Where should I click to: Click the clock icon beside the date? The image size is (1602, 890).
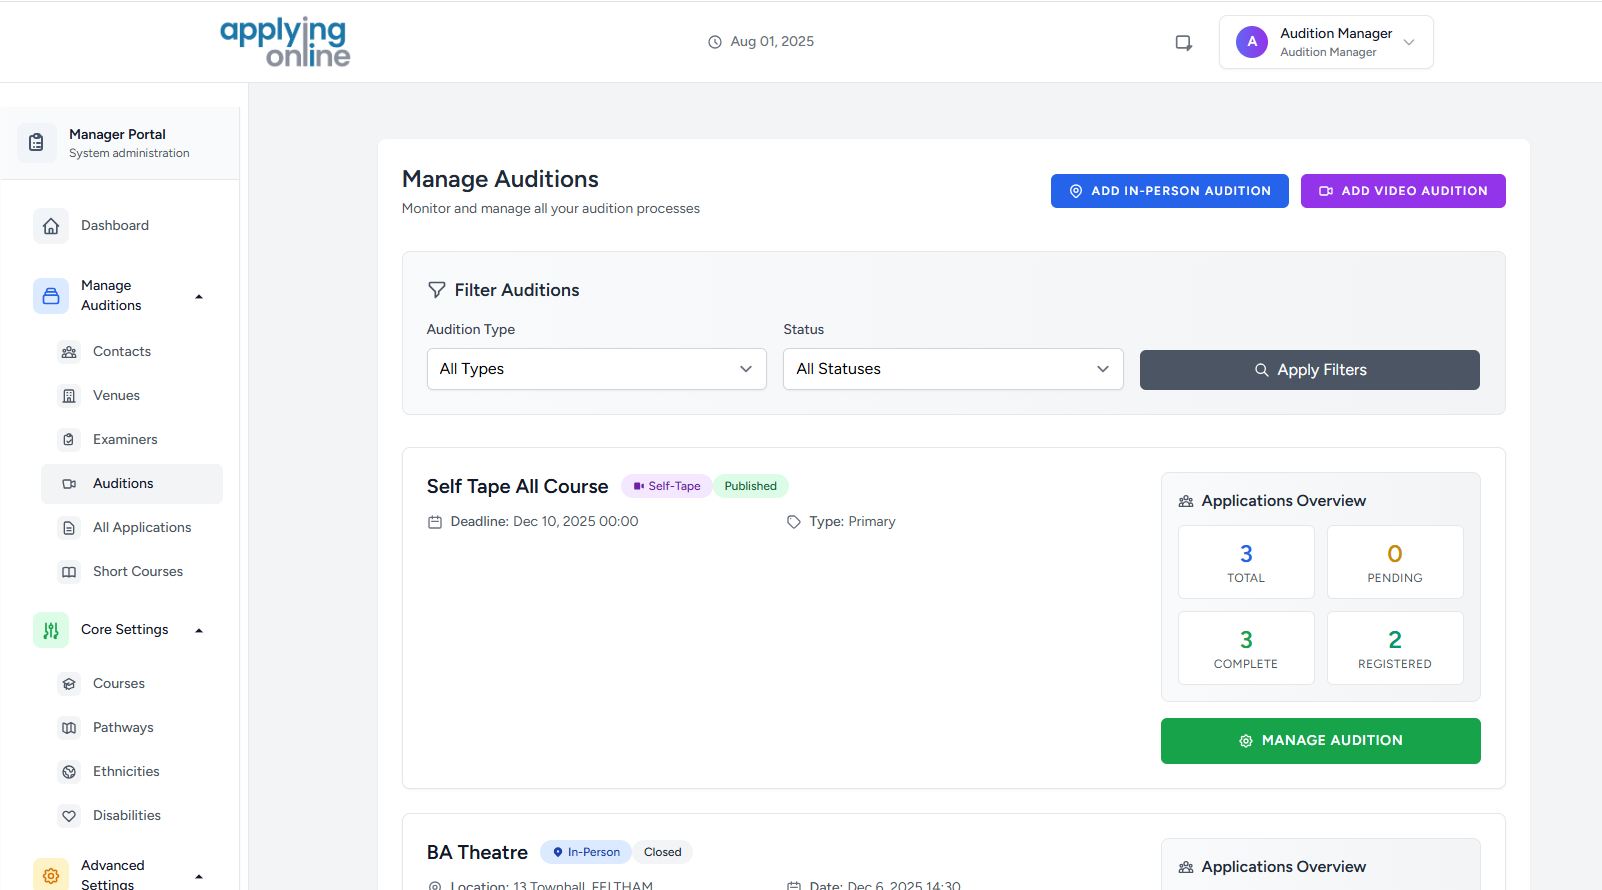coord(715,42)
